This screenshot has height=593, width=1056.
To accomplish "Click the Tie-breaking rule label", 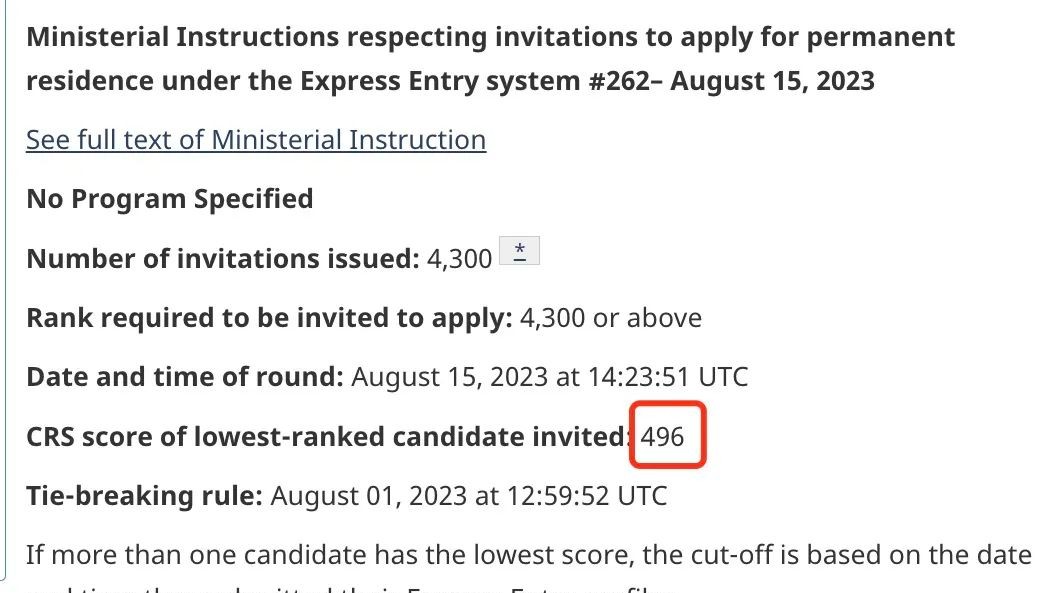I will (x=144, y=496).
